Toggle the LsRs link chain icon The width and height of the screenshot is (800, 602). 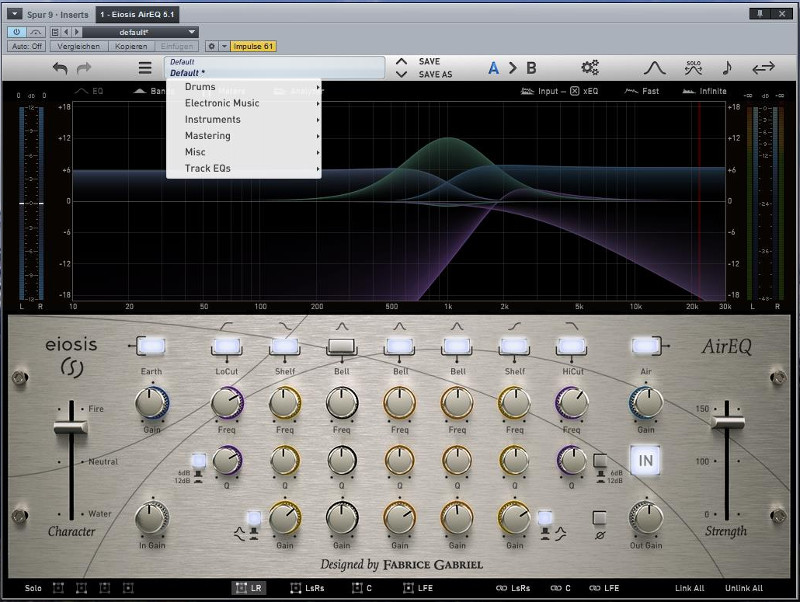coord(501,588)
